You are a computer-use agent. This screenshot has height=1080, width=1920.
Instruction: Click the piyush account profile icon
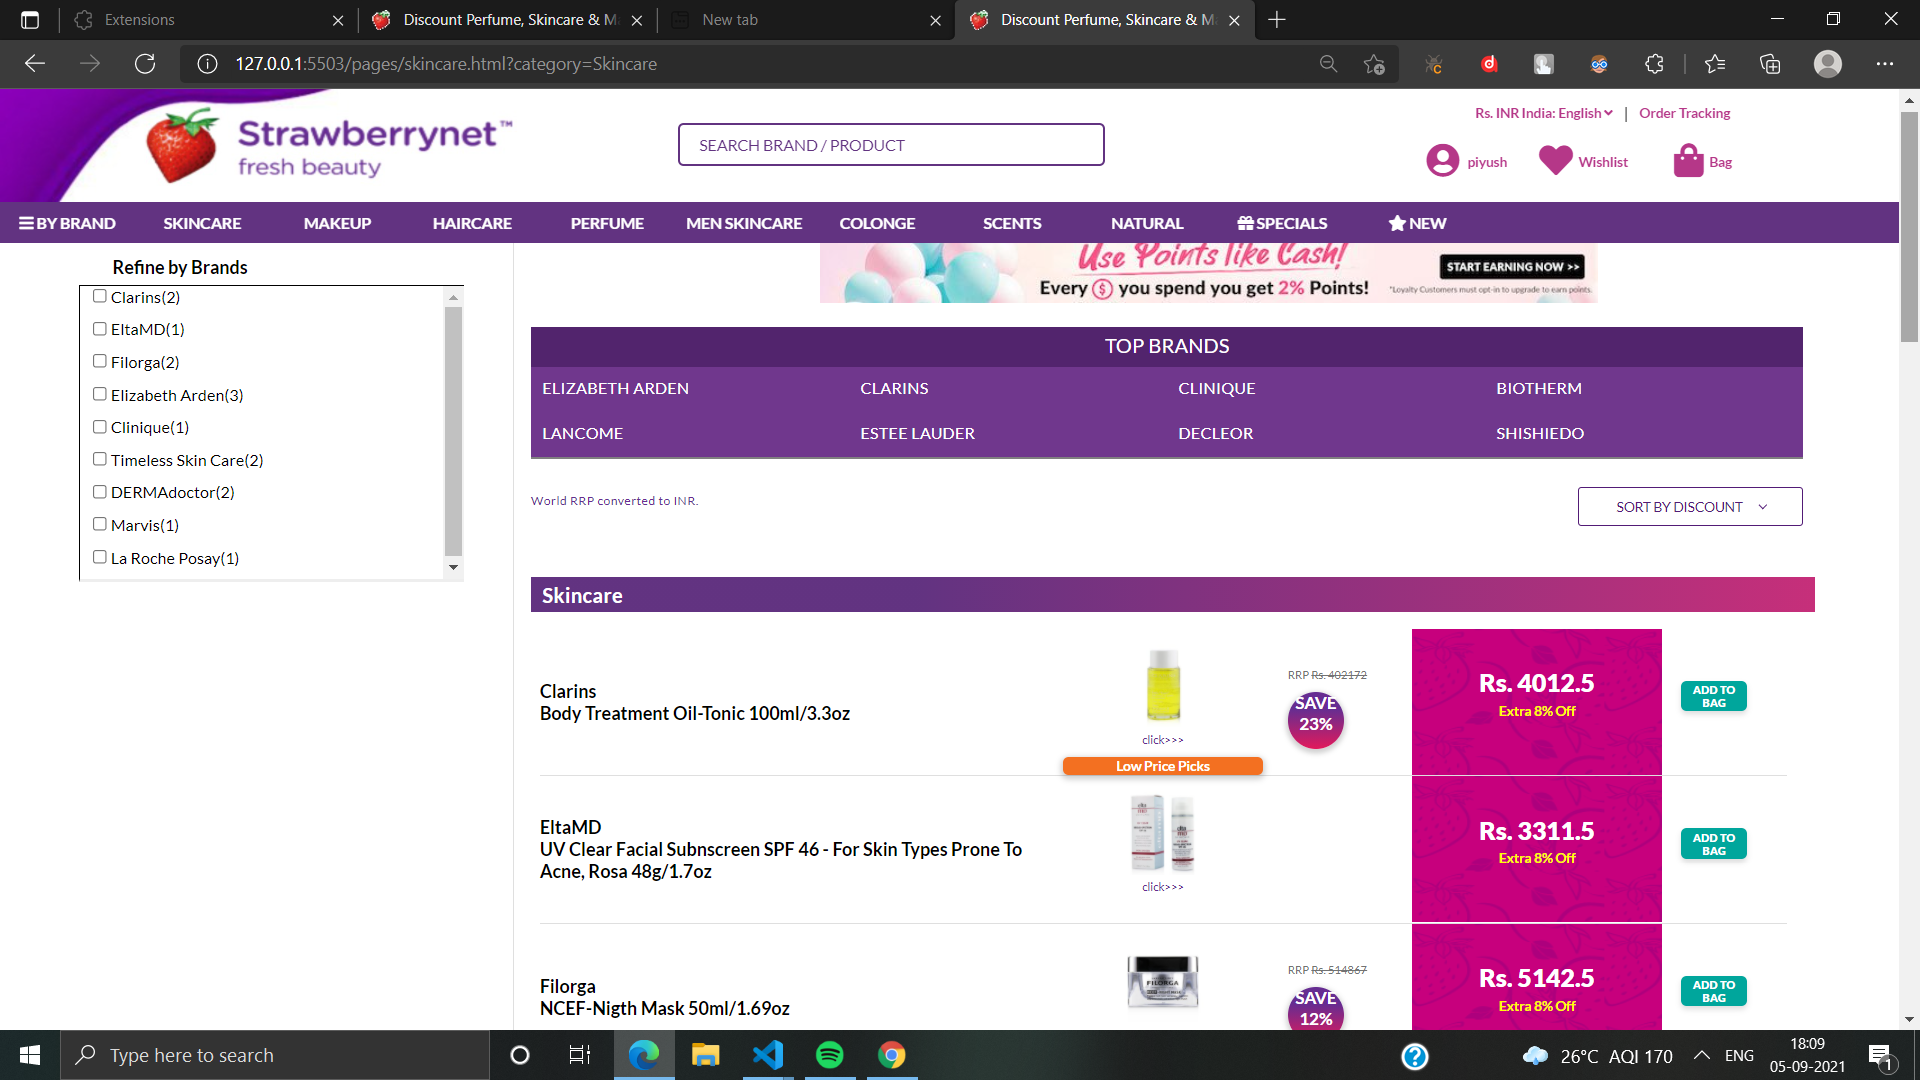[1442, 160]
